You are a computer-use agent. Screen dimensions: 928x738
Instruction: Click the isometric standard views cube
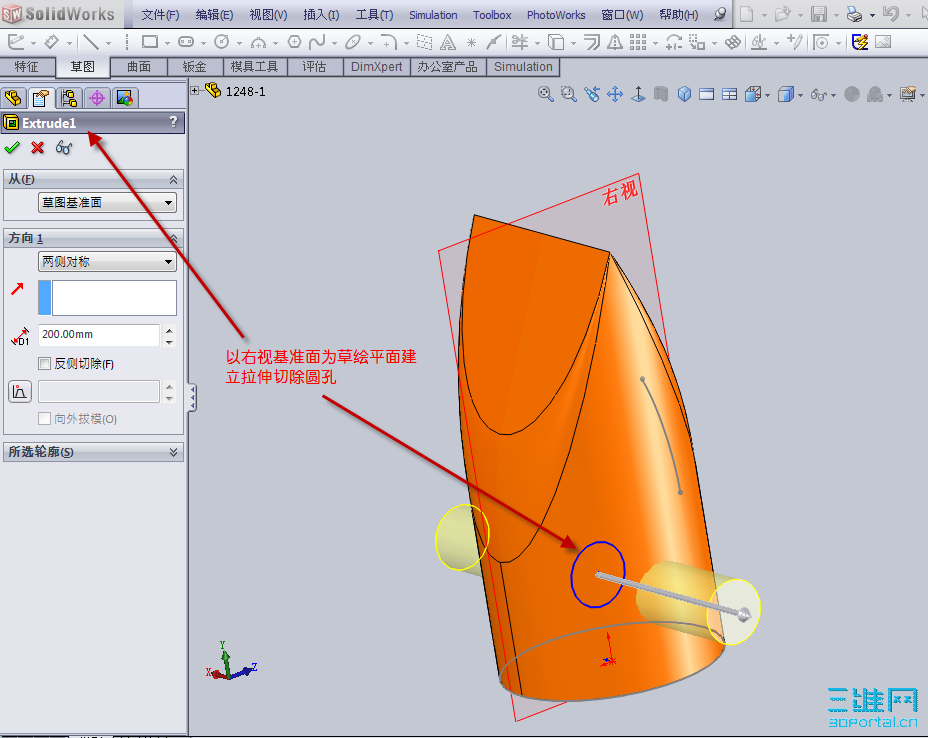(x=684, y=94)
